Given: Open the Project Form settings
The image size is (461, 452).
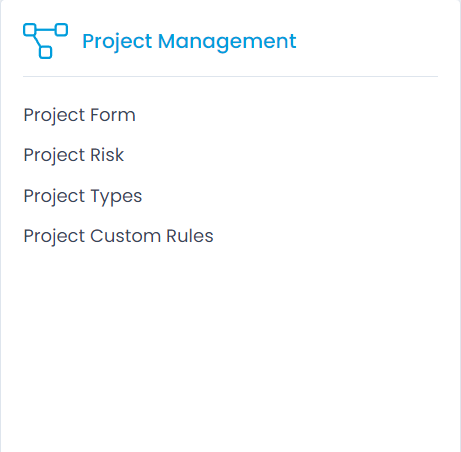Looking at the screenshot, I should [79, 116].
